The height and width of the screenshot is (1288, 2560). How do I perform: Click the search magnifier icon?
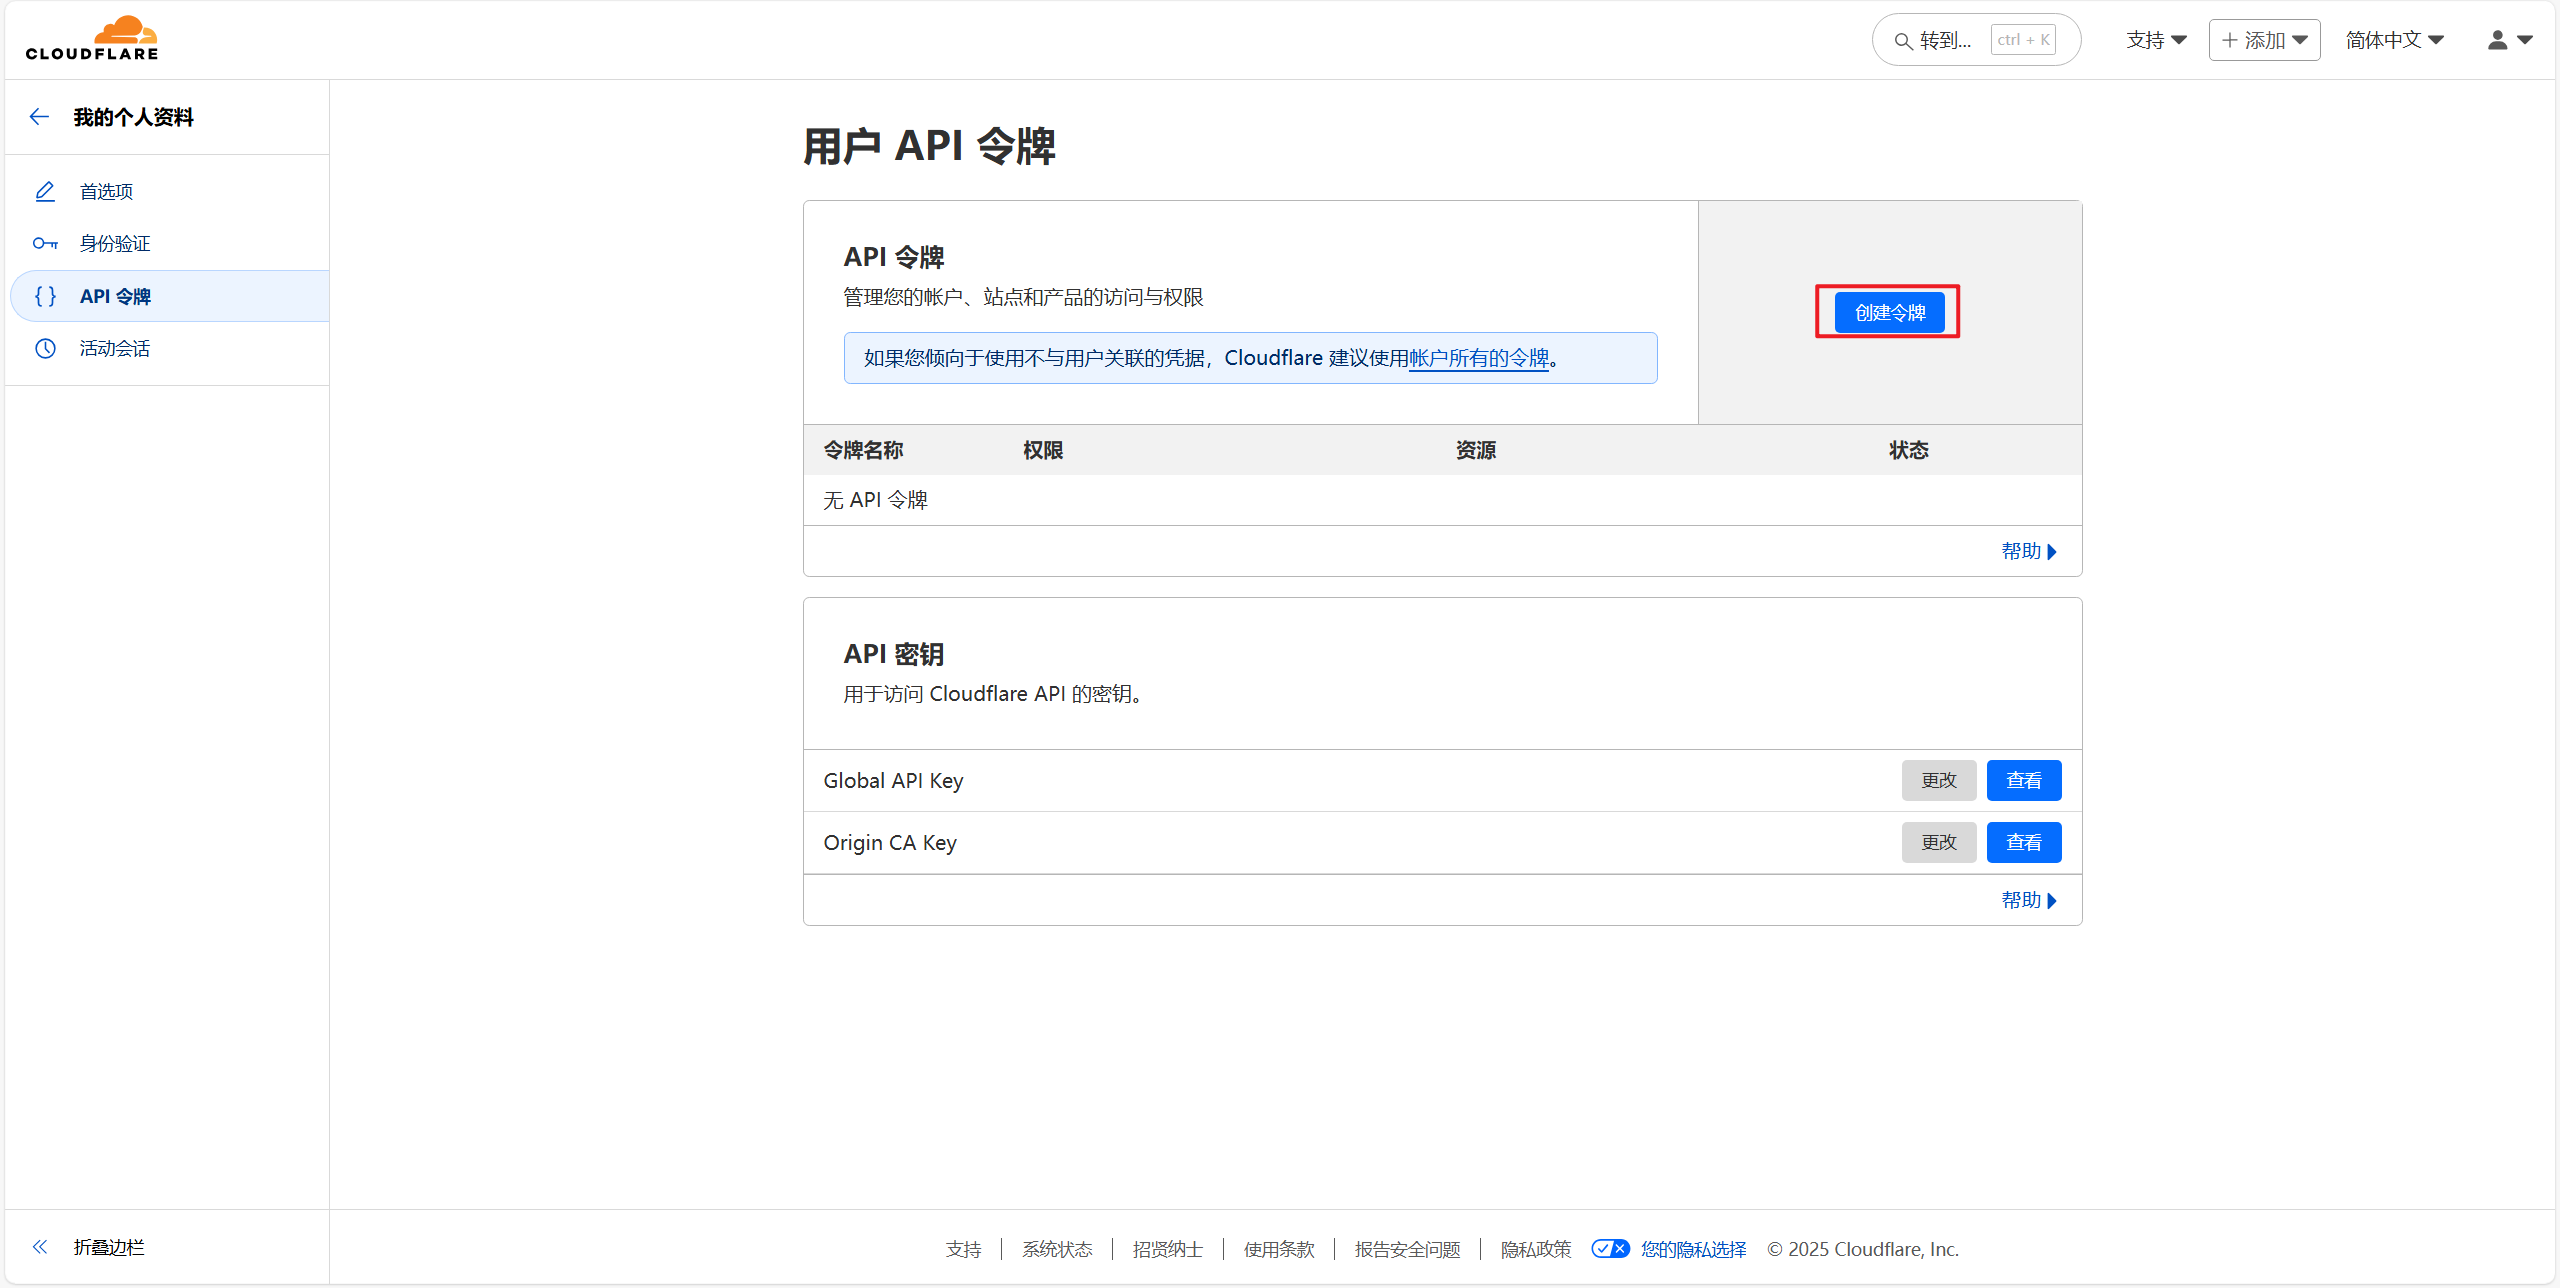(1903, 41)
